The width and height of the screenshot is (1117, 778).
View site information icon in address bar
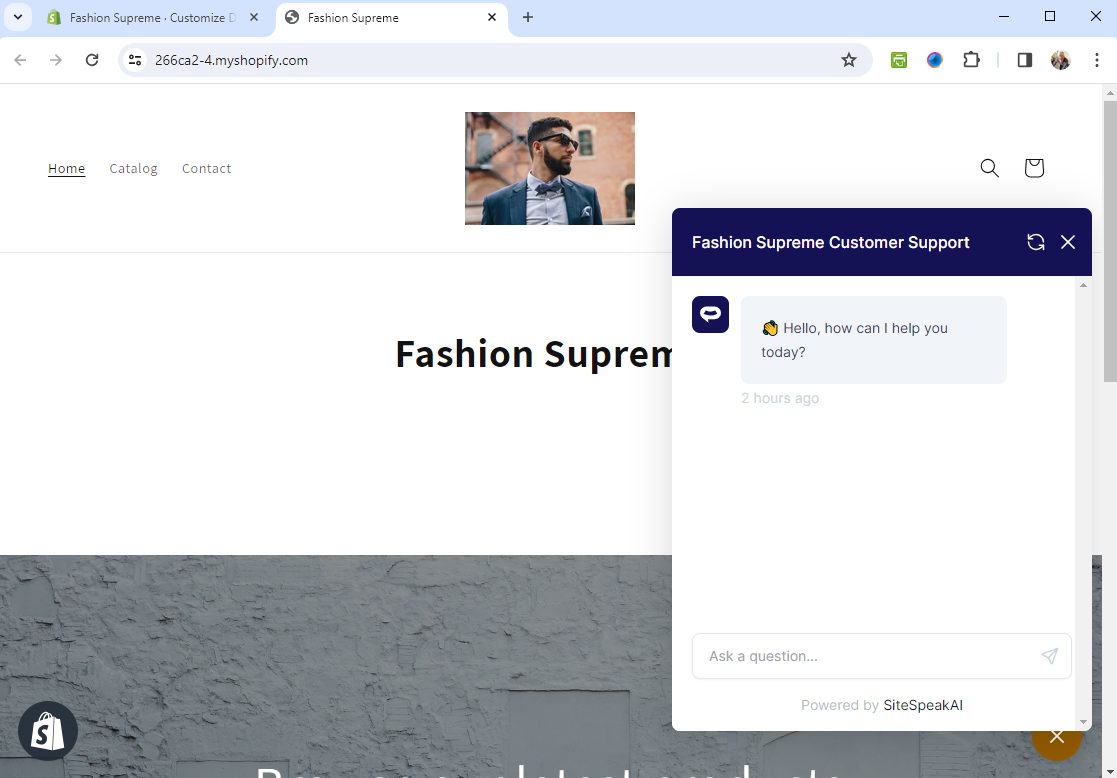point(135,60)
